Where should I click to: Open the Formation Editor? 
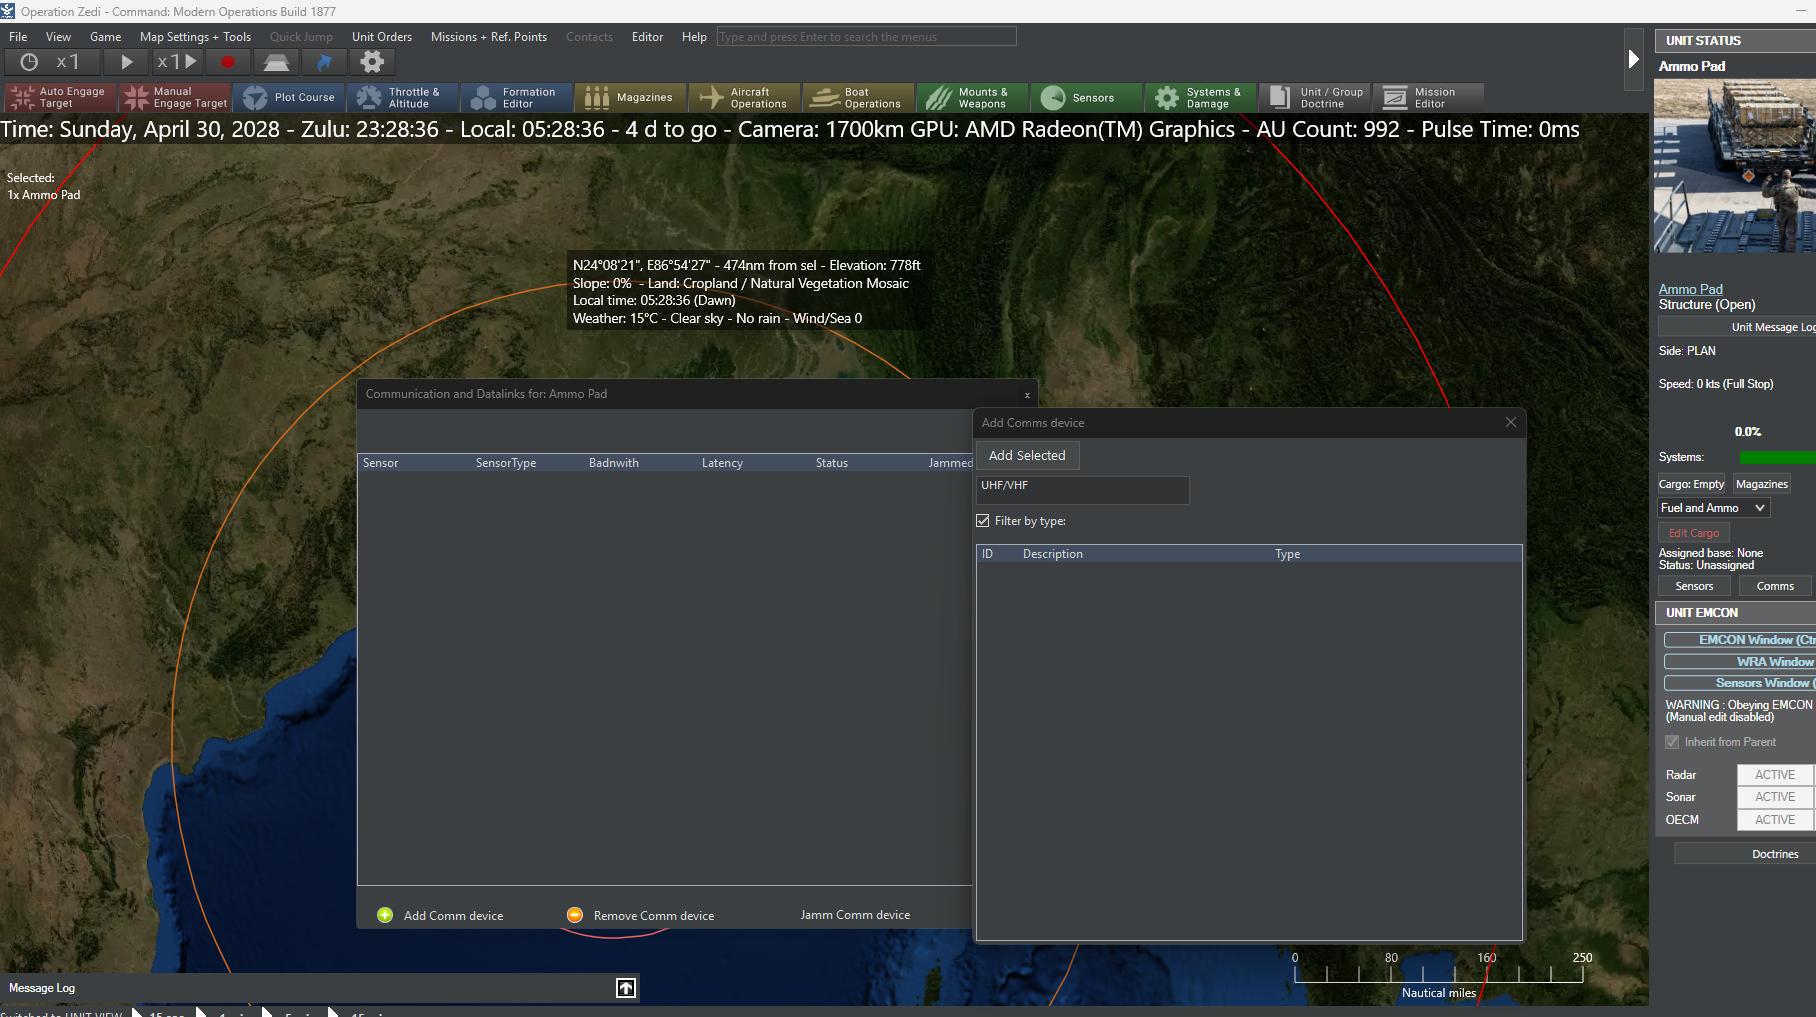coord(516,97)
